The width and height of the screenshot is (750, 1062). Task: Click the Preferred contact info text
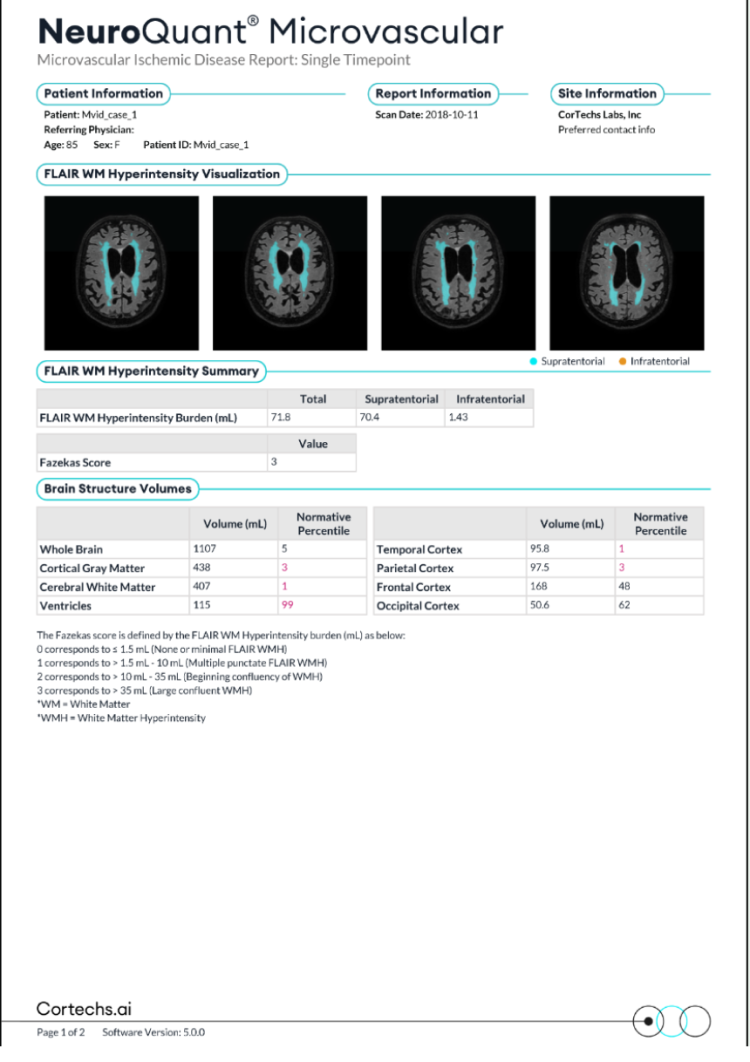point(606,129)
